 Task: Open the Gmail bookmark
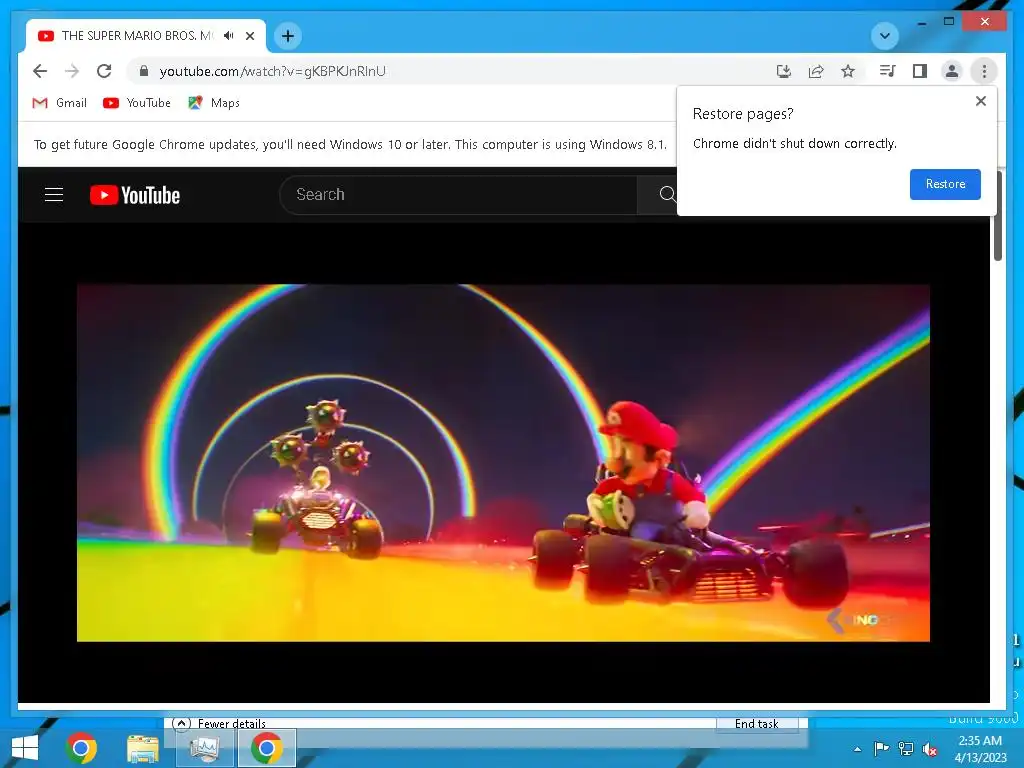59,103
